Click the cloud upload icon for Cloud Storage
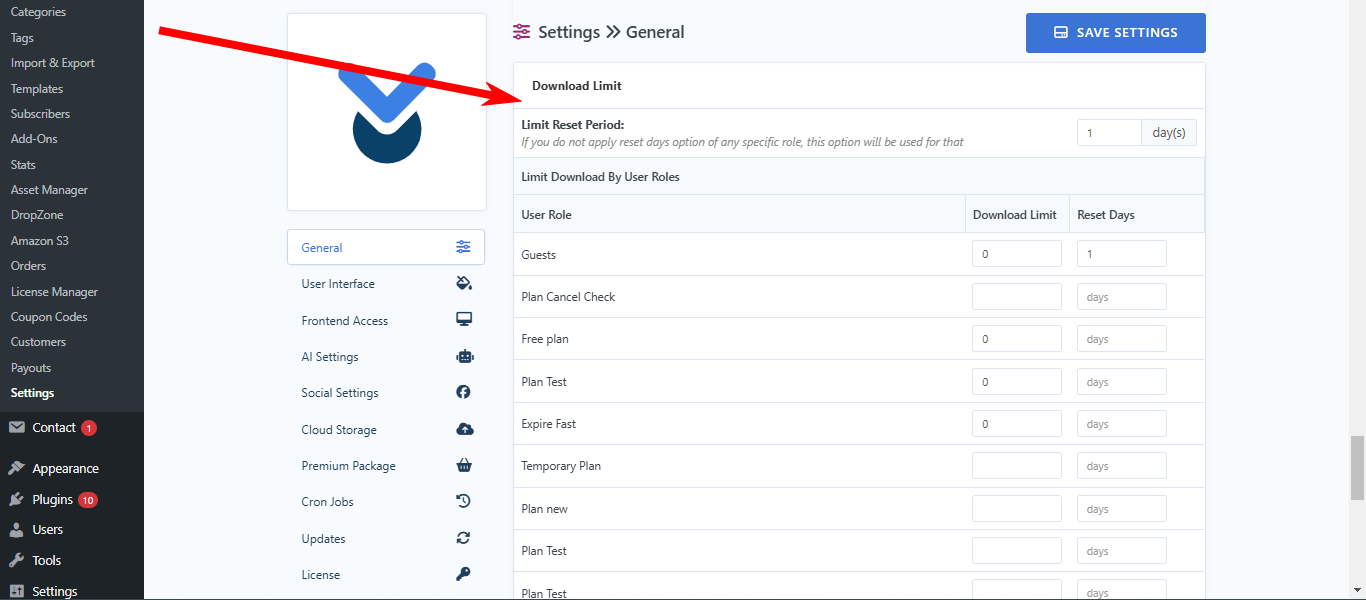This screenshot has height=600, width=1366. [x=464, y=429]
